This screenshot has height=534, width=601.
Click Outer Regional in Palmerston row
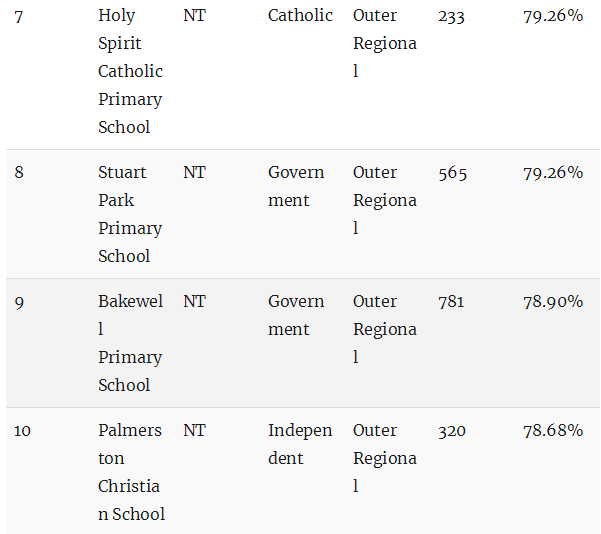(x=384, y=458)
